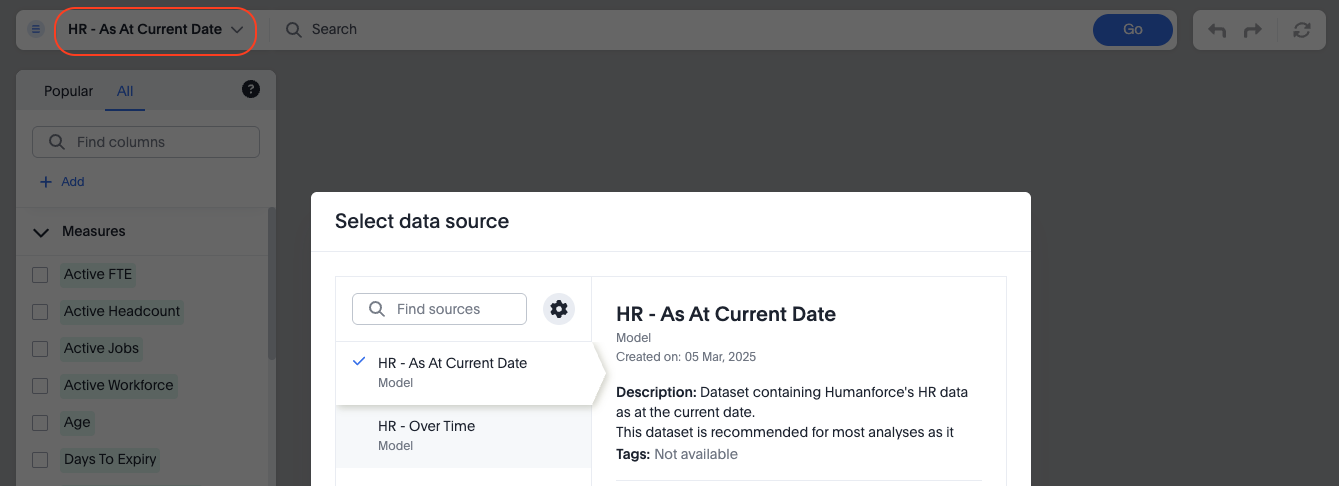The image size is (1339, 486).
Task: Click into the Search bar
Action: pyautogui.click(x=680, y=29)
